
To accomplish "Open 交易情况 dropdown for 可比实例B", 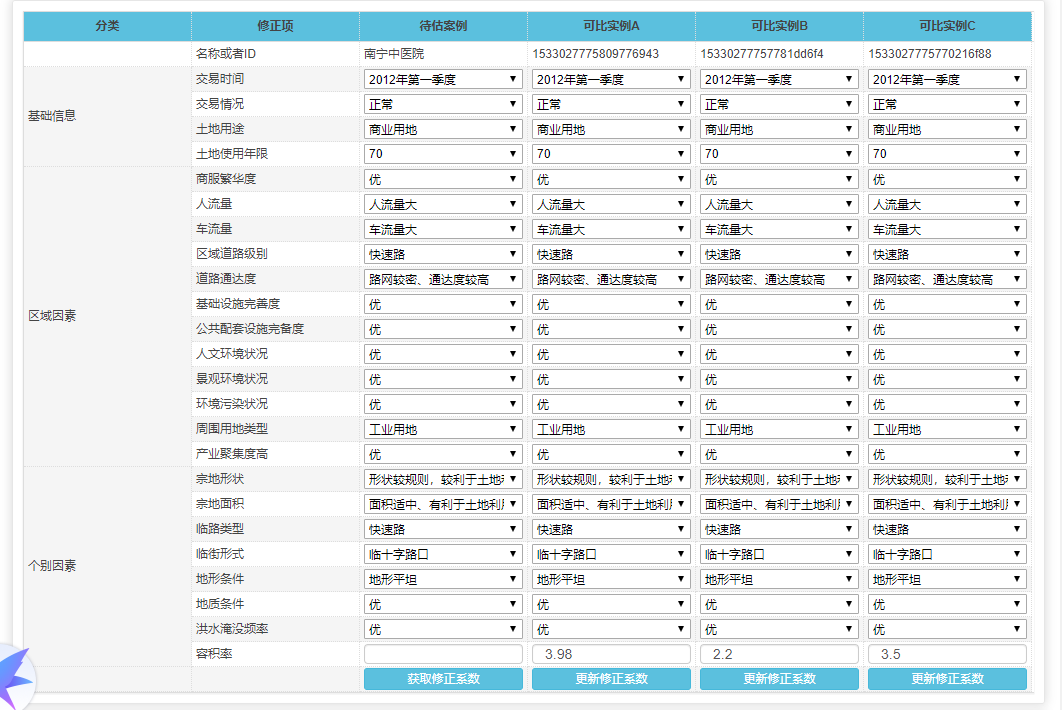I will pos(779,104).
